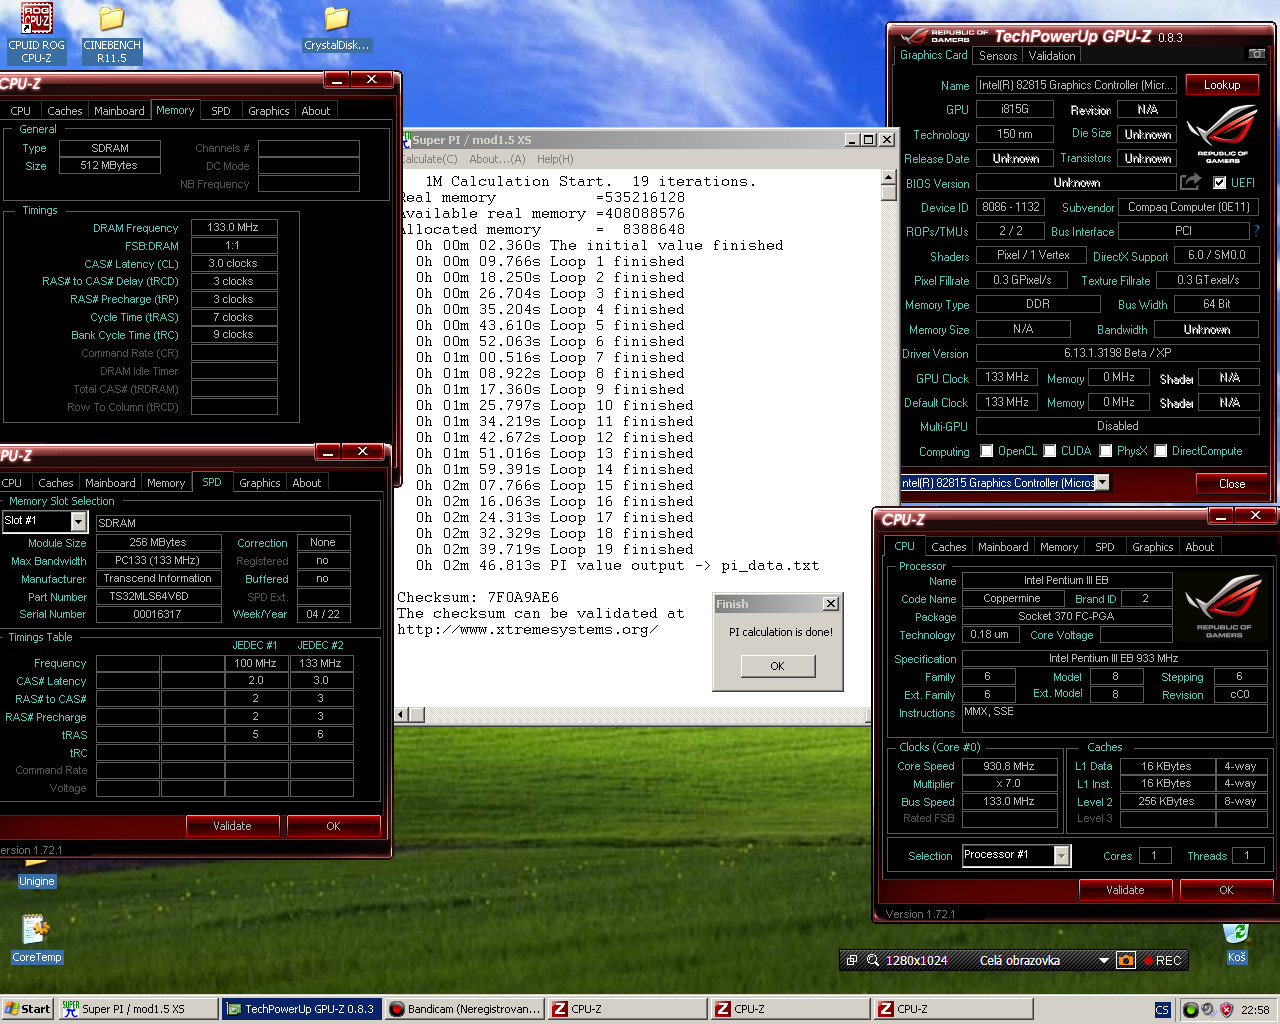Click OK in the CPU-Z processor window
Image resolution: width=1280 pixels, height=1024 pixels.
[1226, 890]
